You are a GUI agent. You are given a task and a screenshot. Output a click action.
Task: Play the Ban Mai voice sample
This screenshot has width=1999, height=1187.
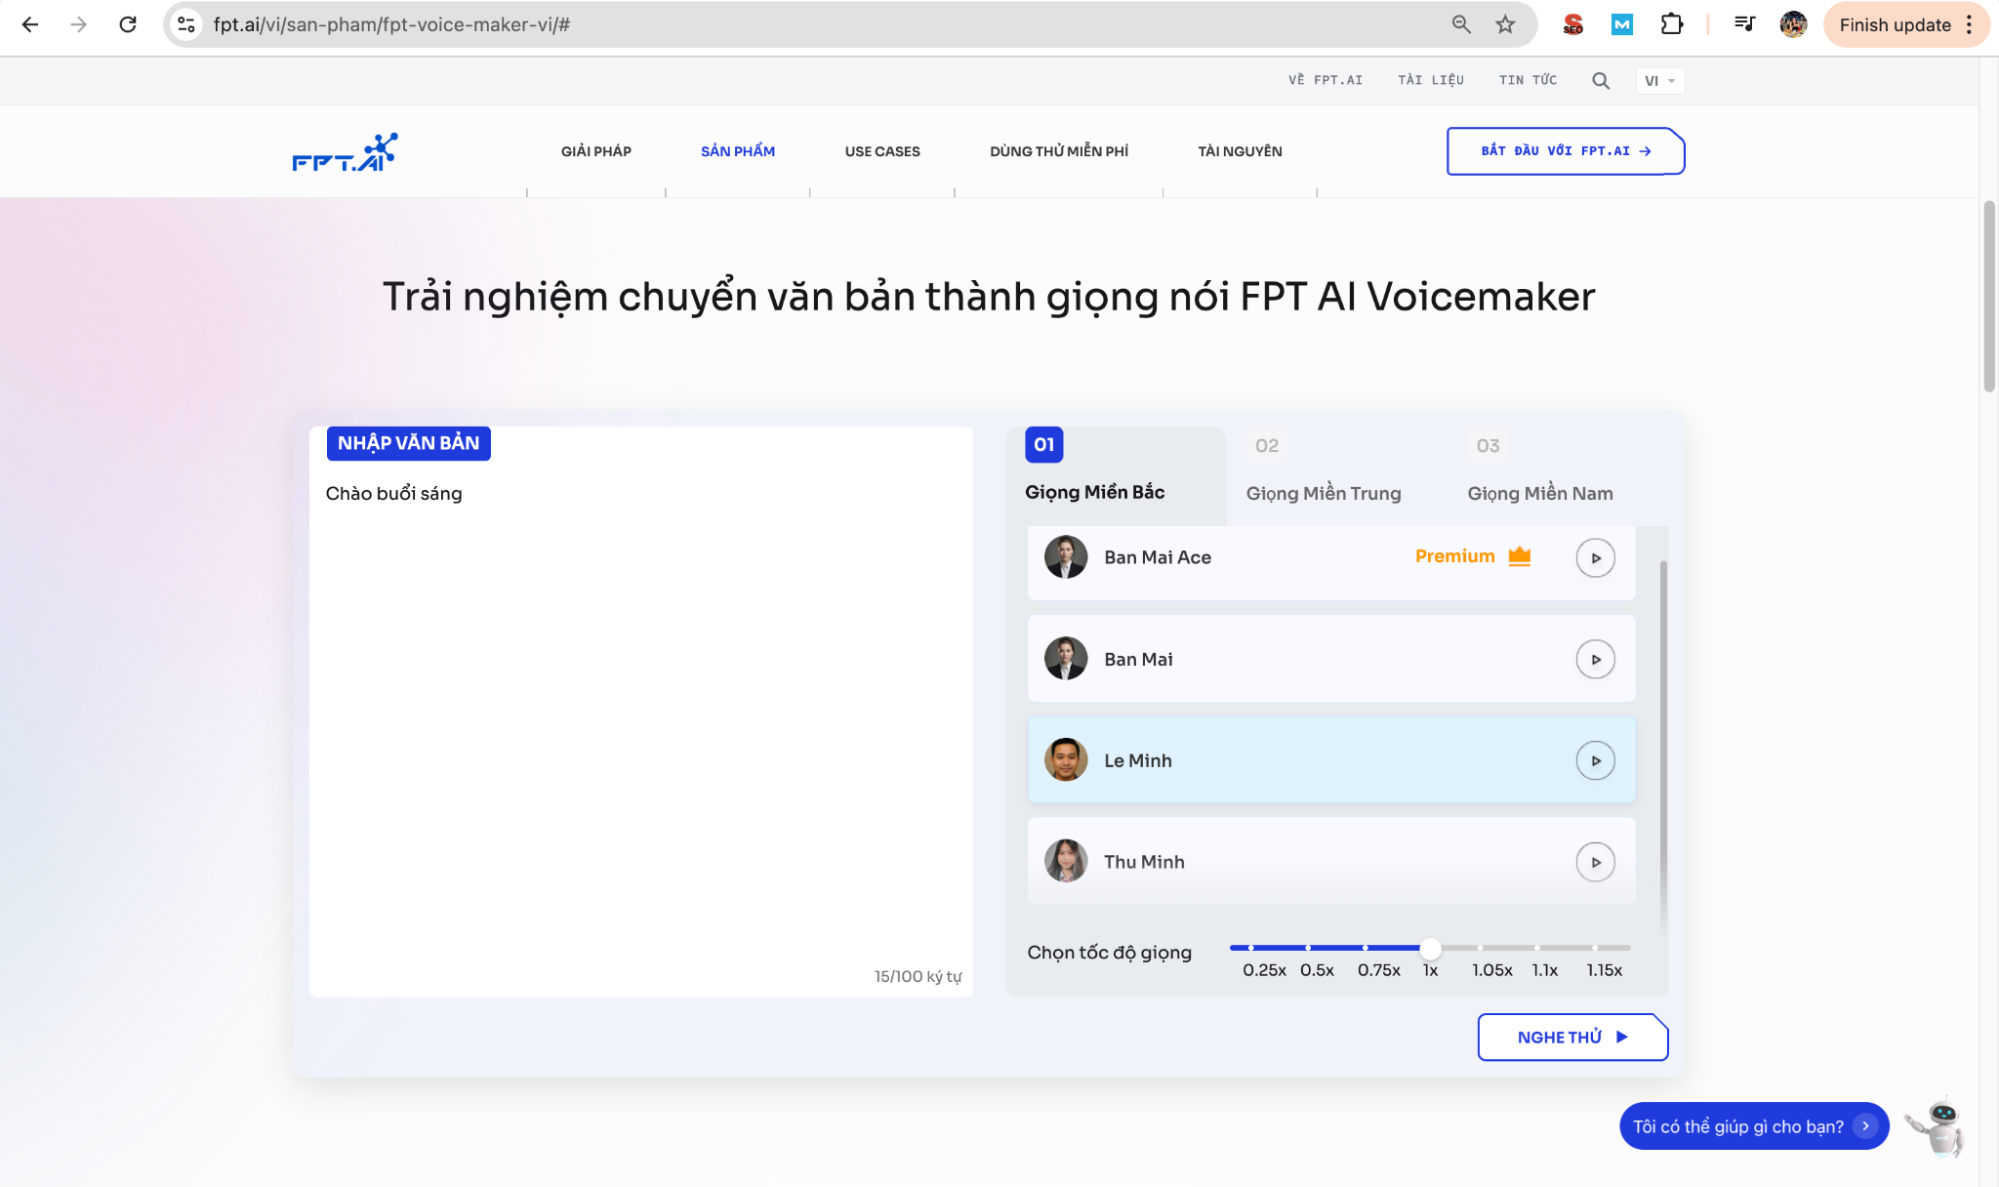tap(1595, 660)
